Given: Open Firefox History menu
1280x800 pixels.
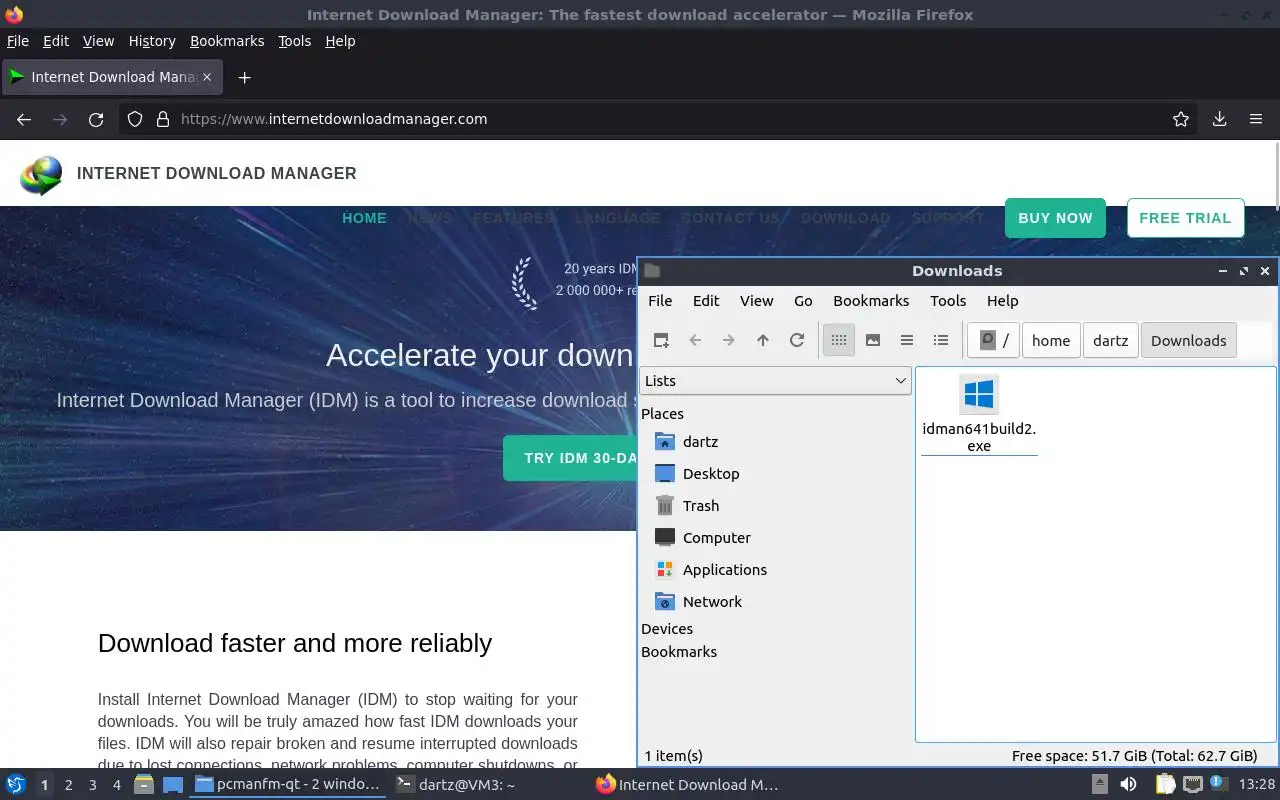Looking at the screenshot, I should 152,41.
